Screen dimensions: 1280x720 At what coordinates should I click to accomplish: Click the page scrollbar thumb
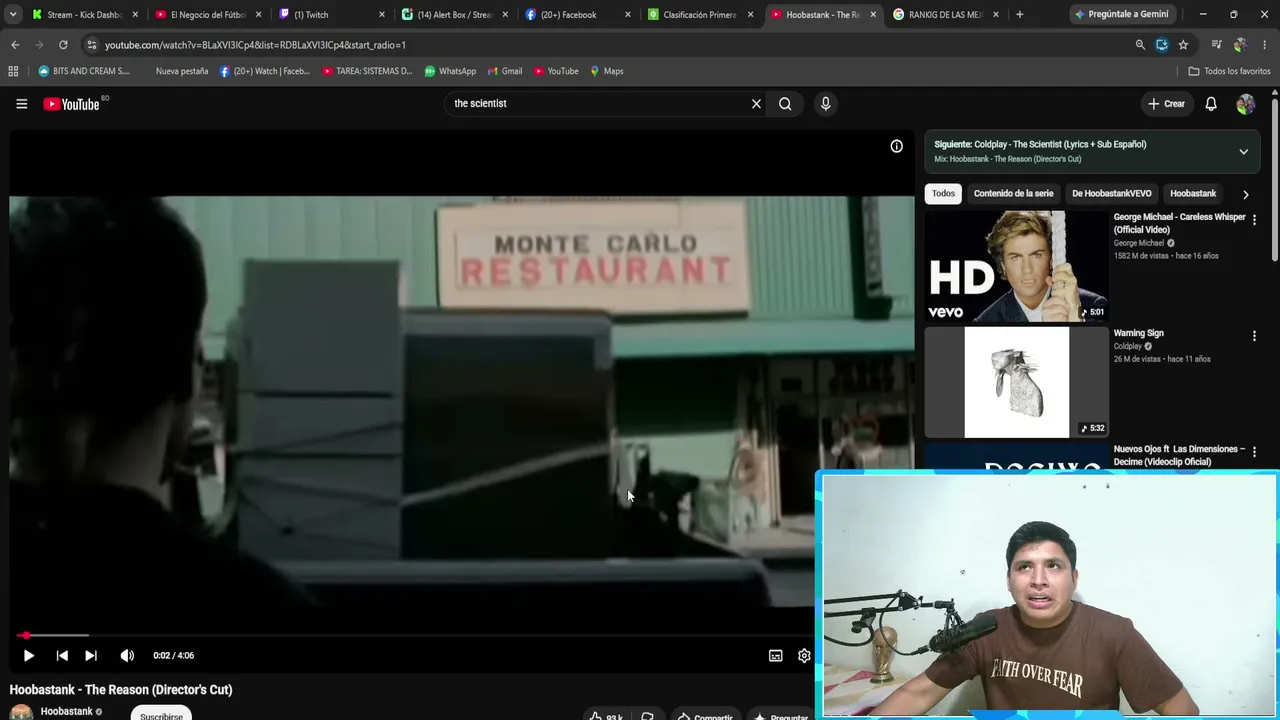1275,180
